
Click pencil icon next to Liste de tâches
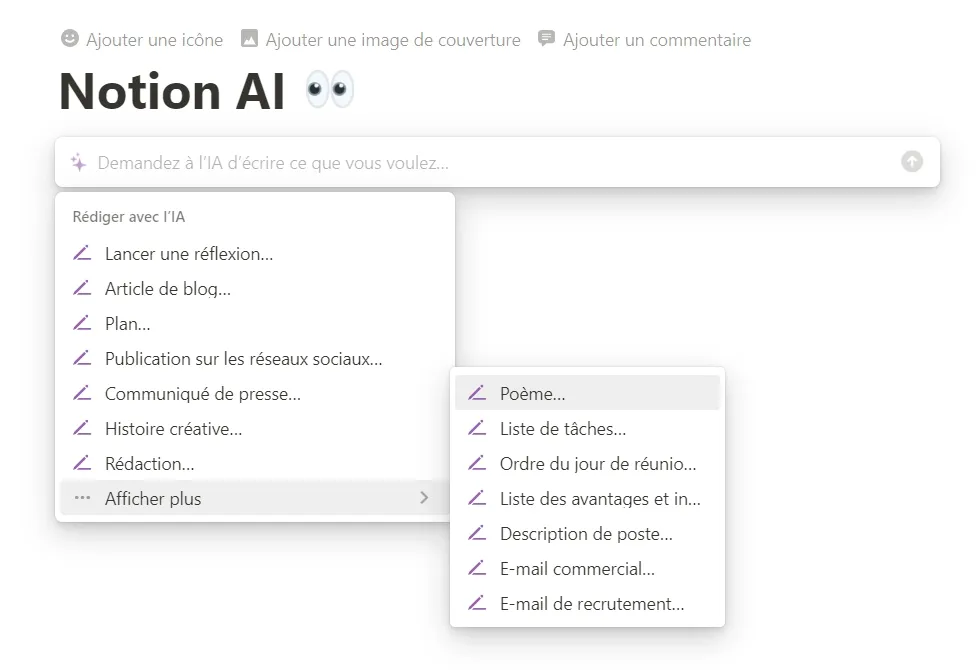(x=477, y=428)
